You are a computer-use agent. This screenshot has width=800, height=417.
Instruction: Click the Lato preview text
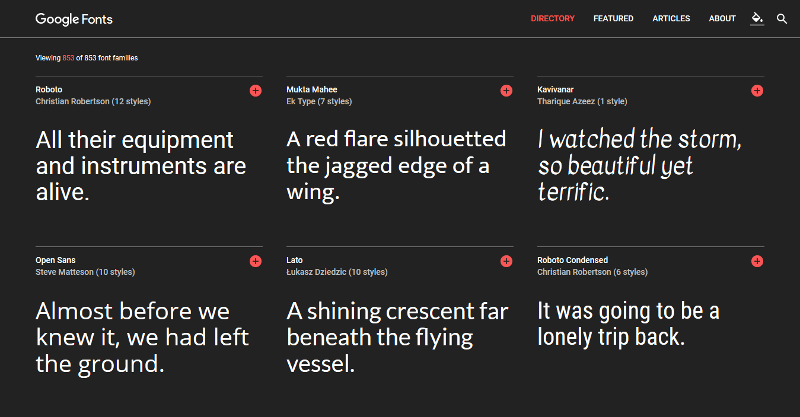[x=397, y=337]
